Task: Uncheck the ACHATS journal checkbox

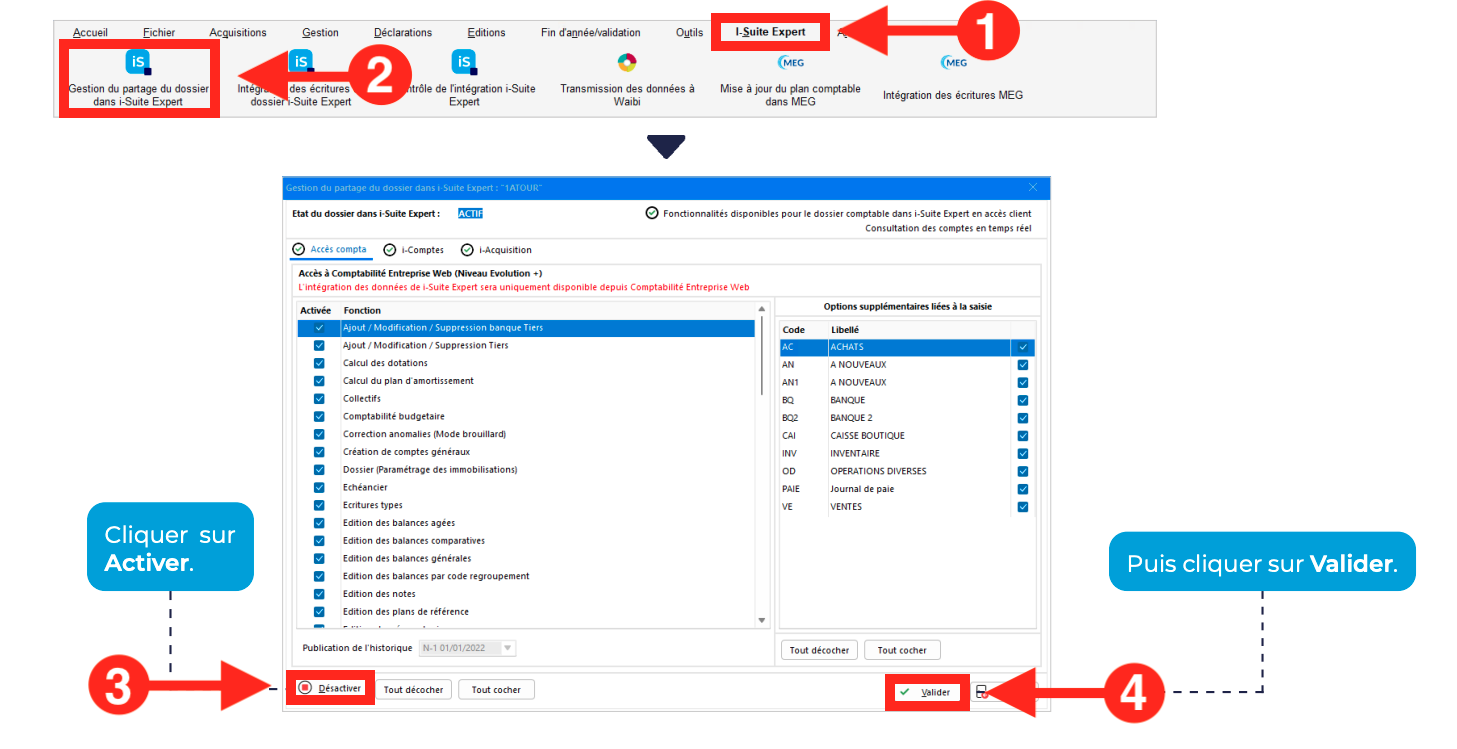Action: (x=1022, y=347)
